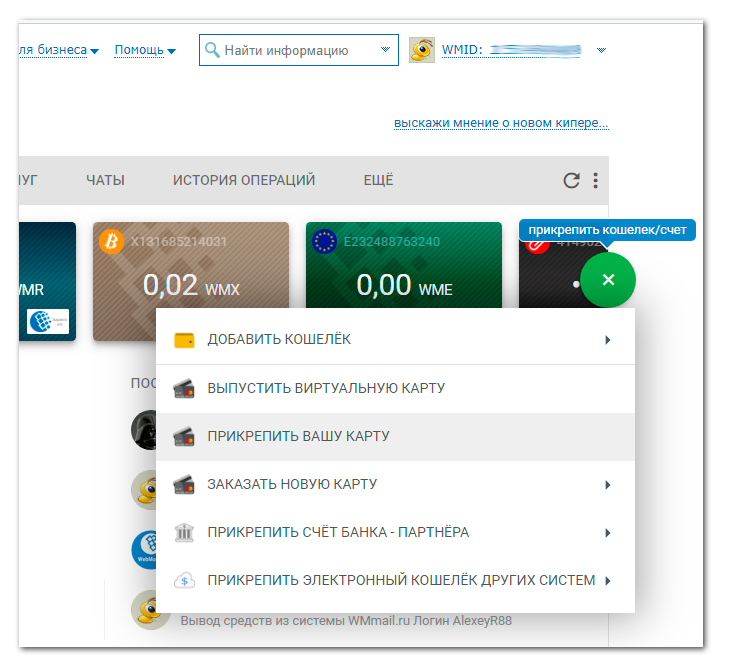Open the opinion about new keeper link
Viewport: 730px width, 665px height.
point(501,123)
